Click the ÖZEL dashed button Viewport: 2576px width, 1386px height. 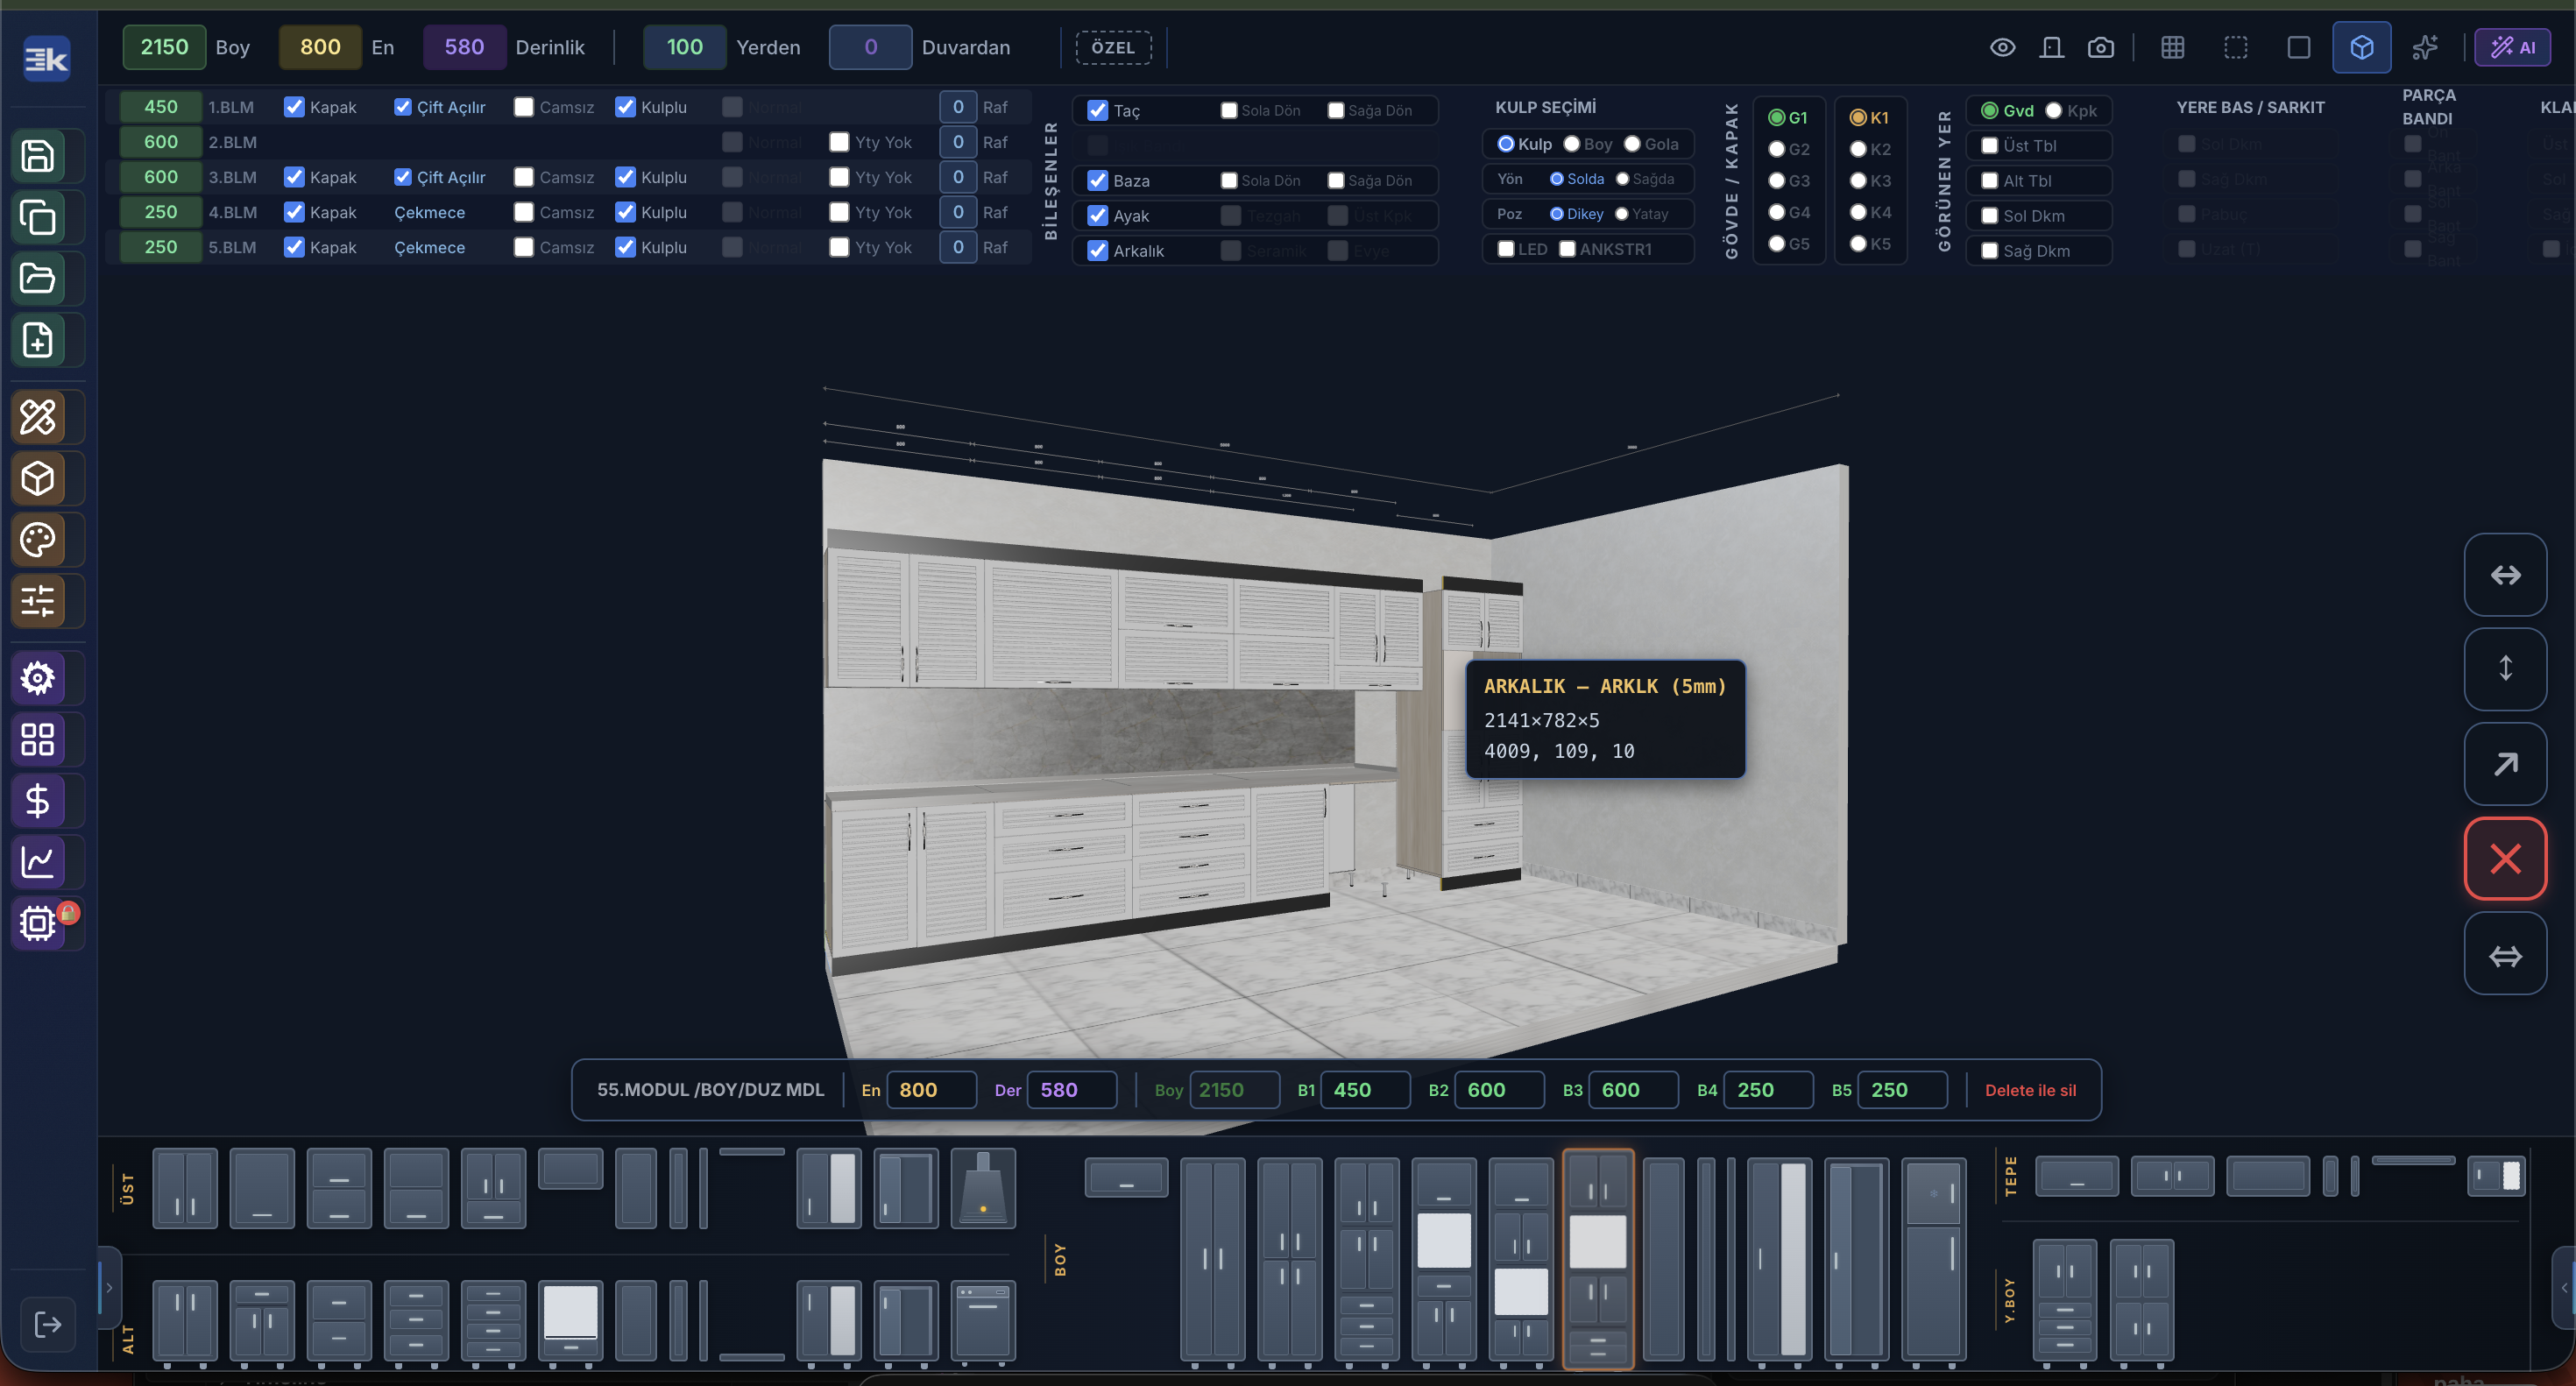tap(1113, 47)
